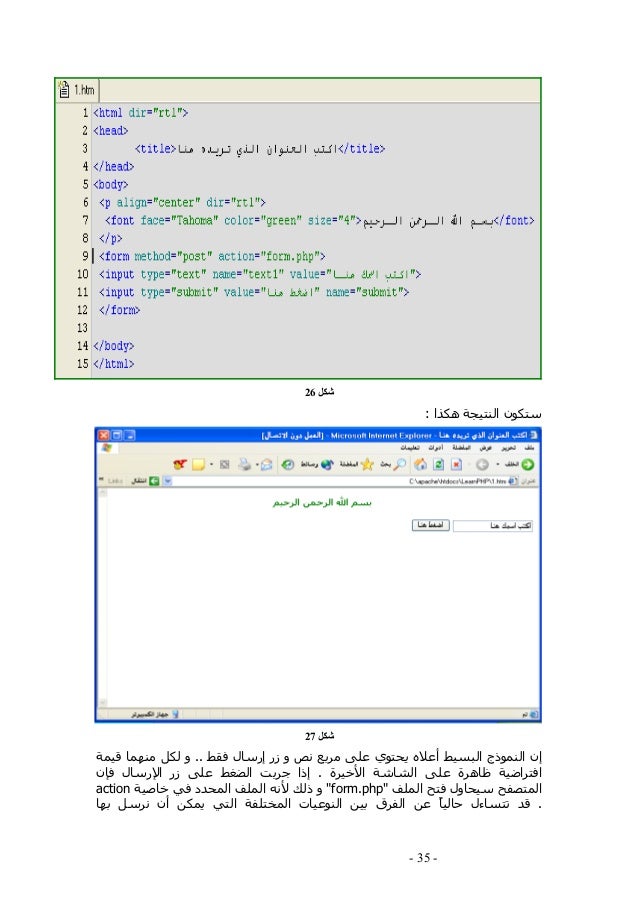Click the Refresh icon in IE toolbar

pos(439,464)
